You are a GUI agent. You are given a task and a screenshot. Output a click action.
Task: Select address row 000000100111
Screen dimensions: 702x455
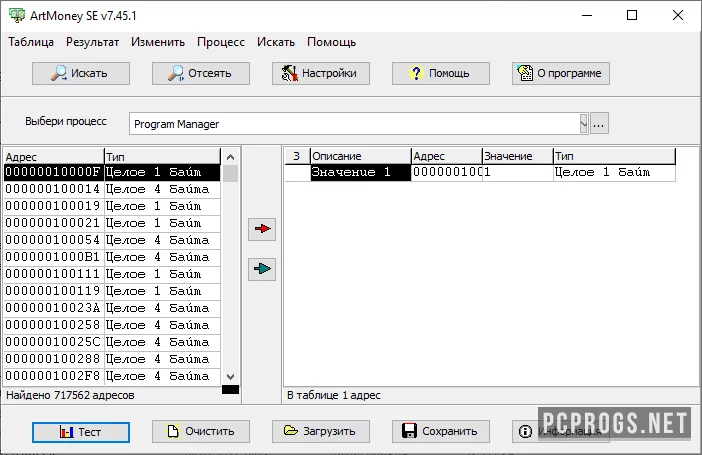point(112,275)
